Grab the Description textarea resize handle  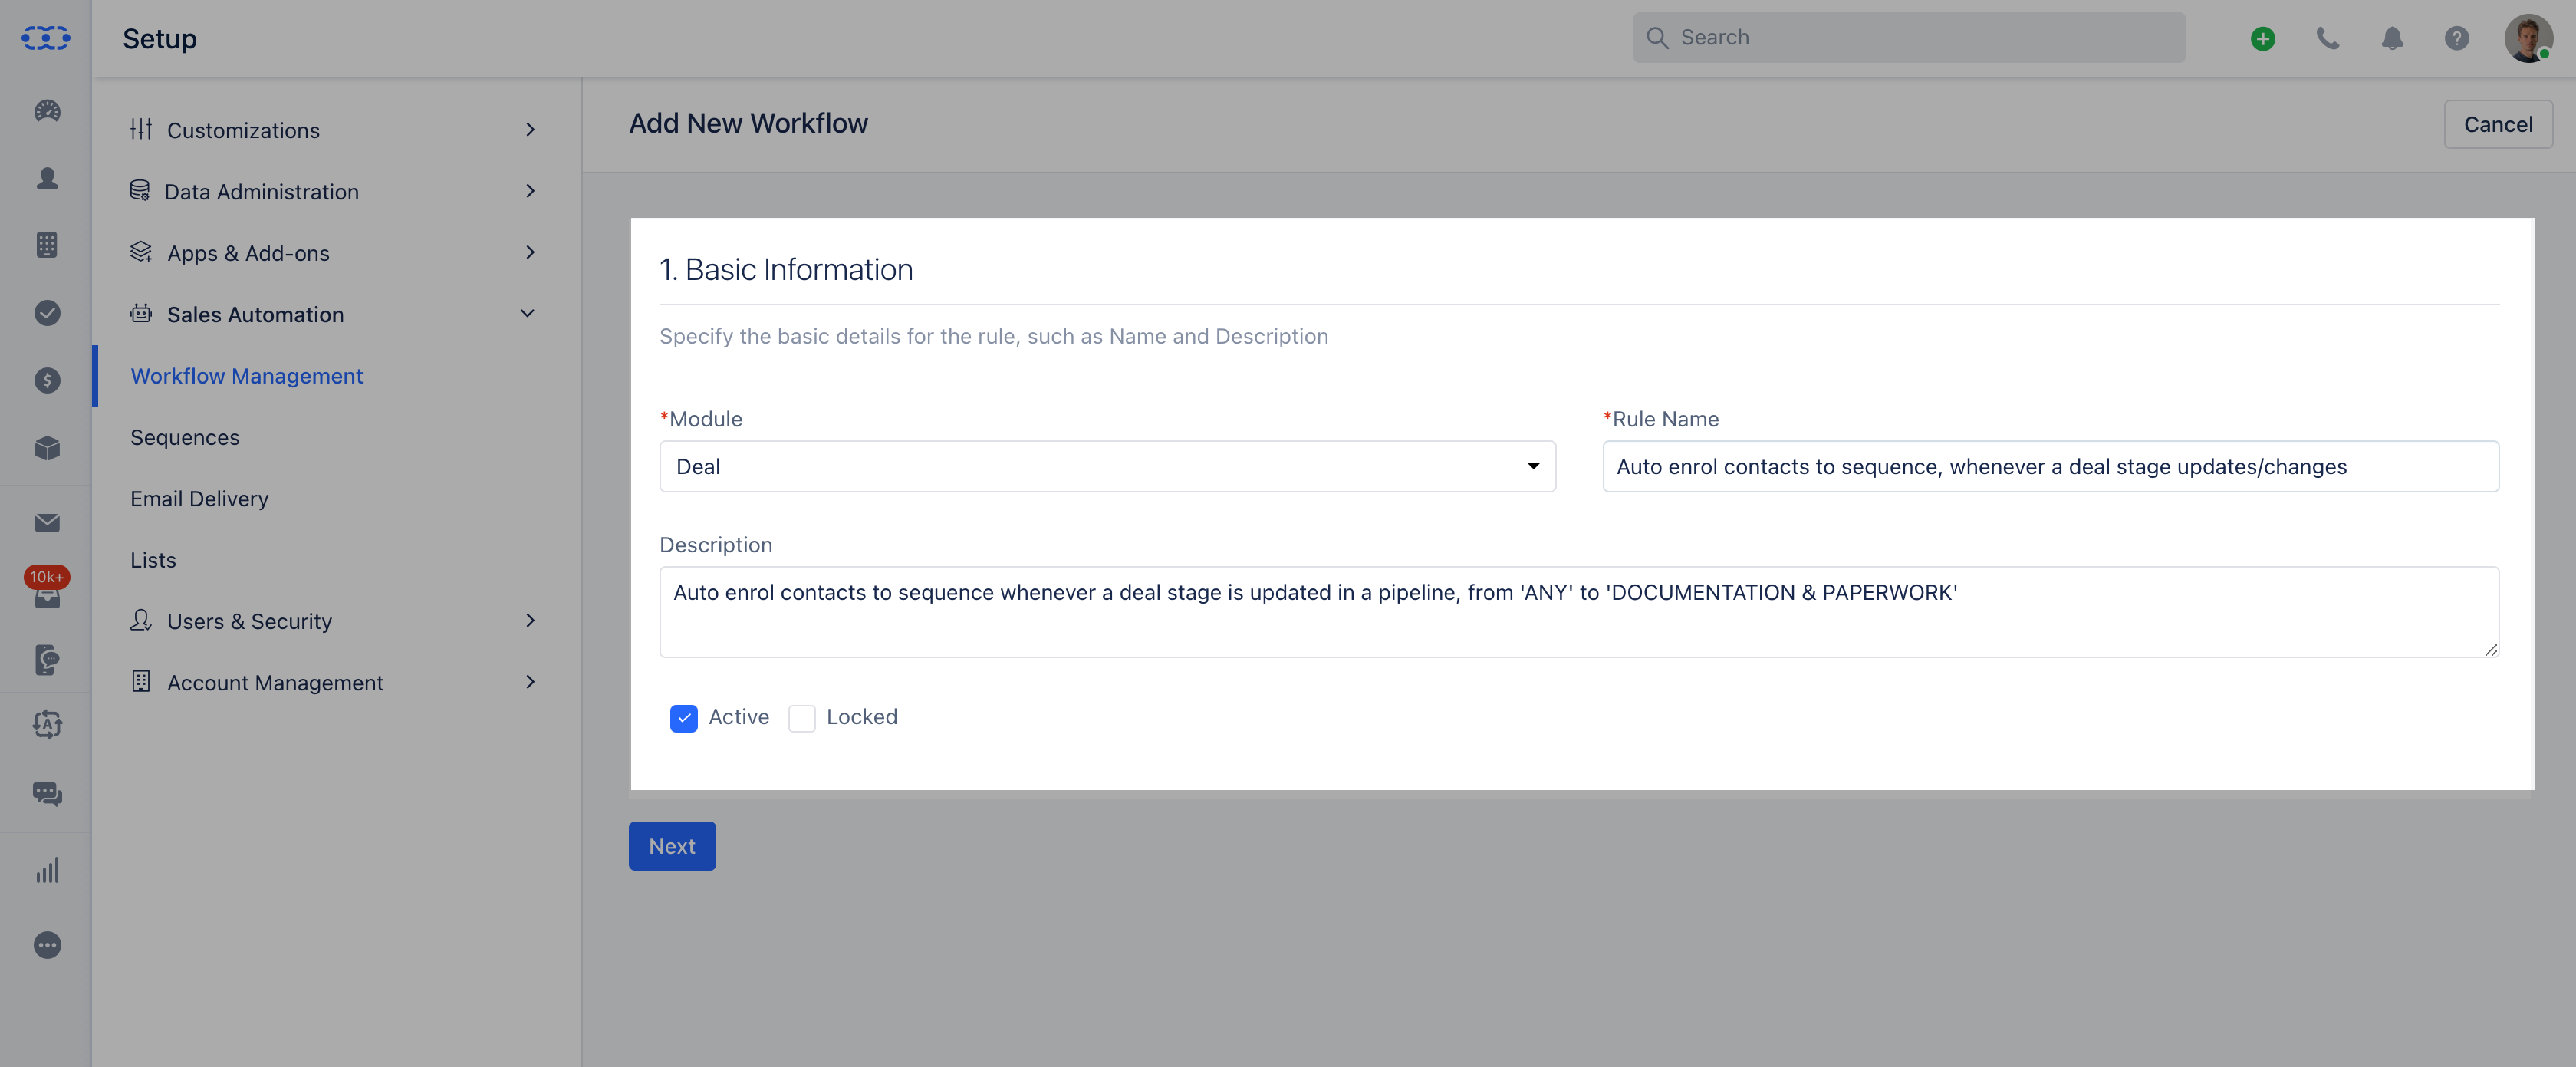(2490, 649)
